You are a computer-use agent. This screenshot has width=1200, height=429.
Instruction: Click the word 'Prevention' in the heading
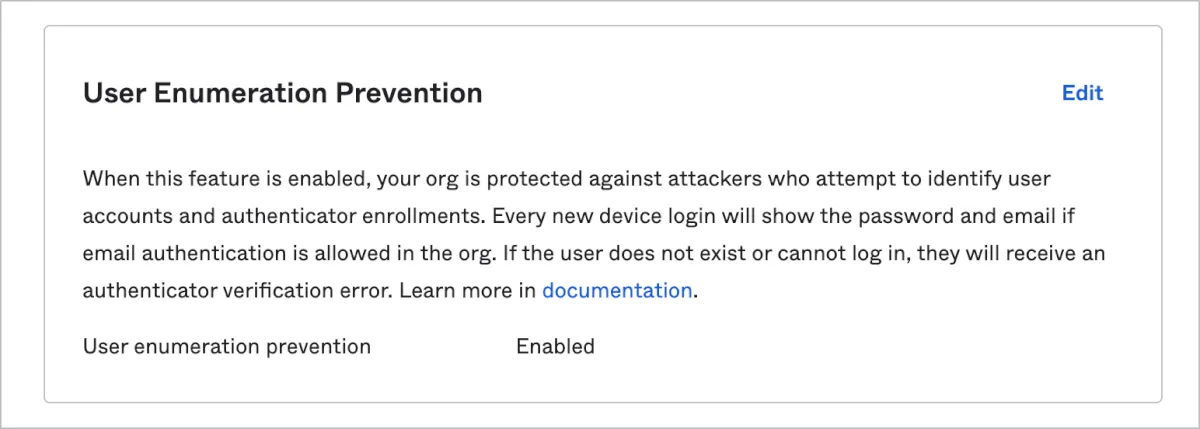point(409,94)
